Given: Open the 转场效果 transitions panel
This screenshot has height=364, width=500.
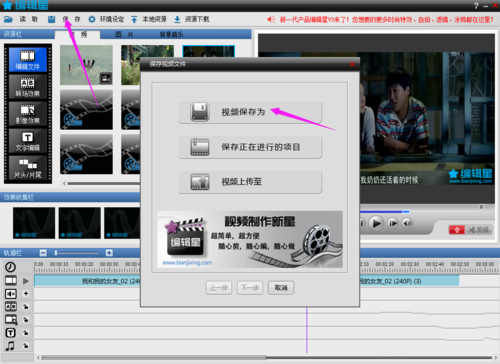Looking at the screenshot, I should [x=28, y=87].
